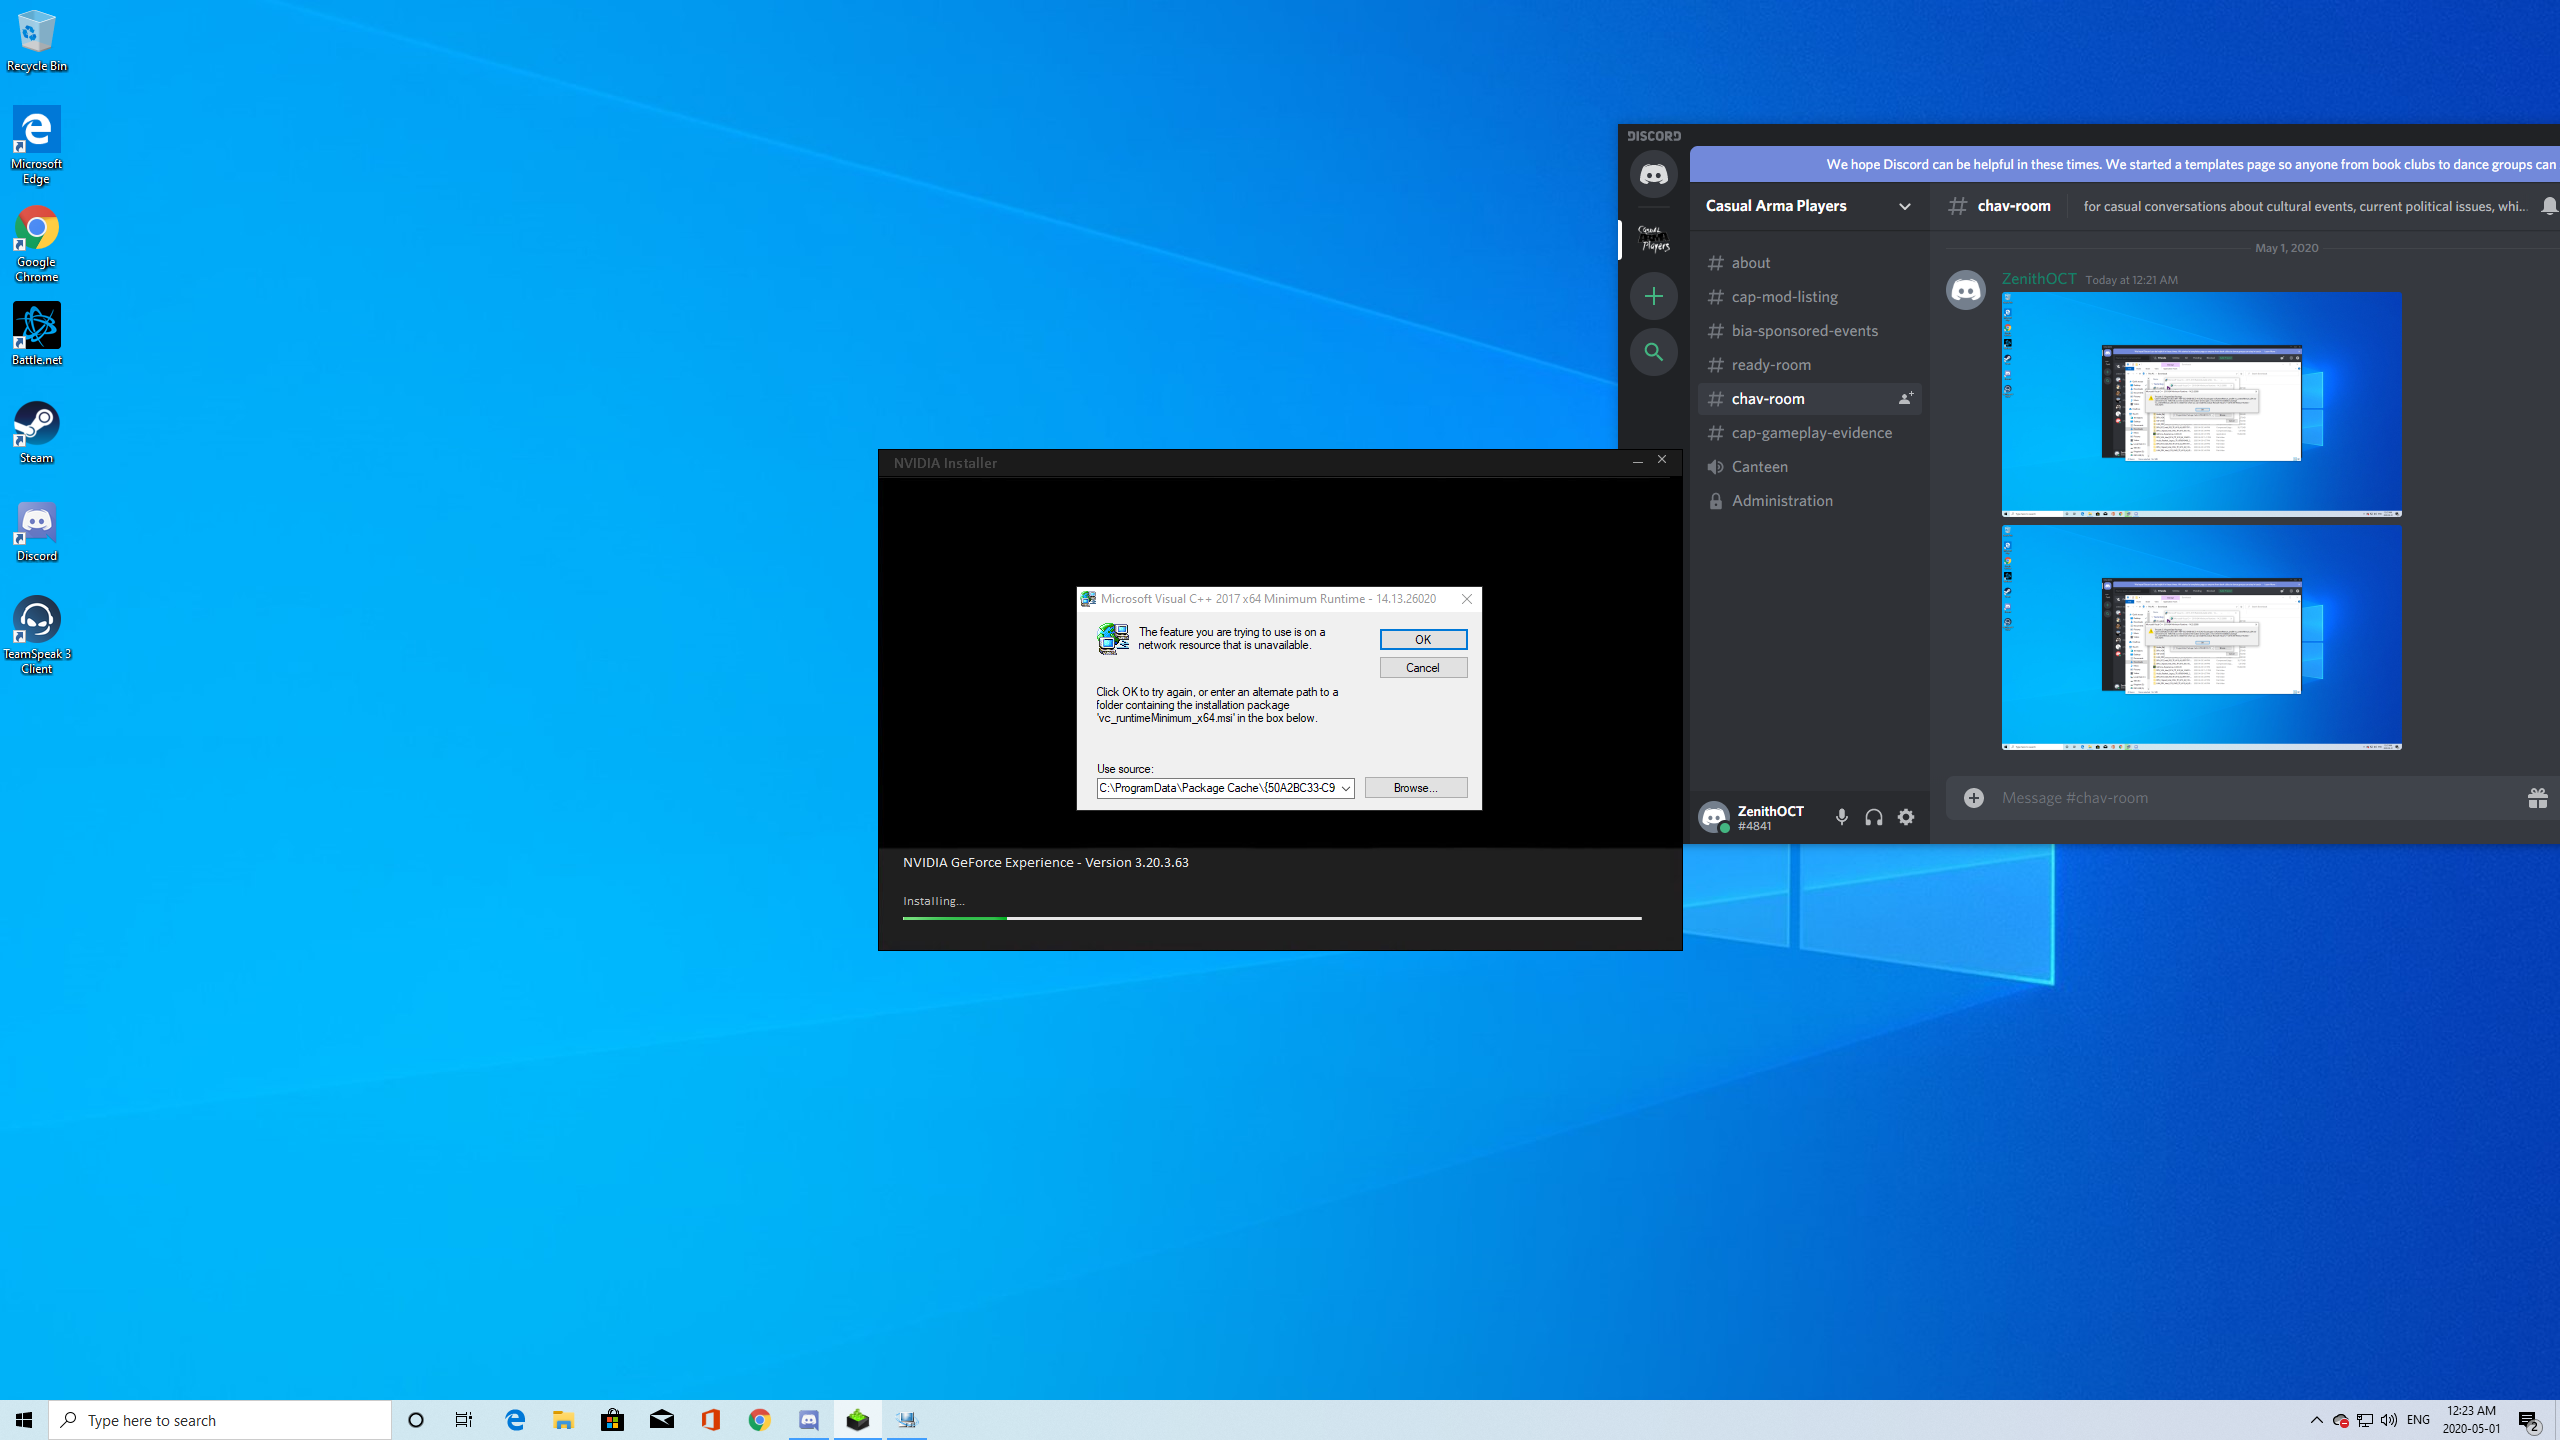Expand the Casual Arma Players server dropdown

pyautogui.click(x=1905, y=206)
